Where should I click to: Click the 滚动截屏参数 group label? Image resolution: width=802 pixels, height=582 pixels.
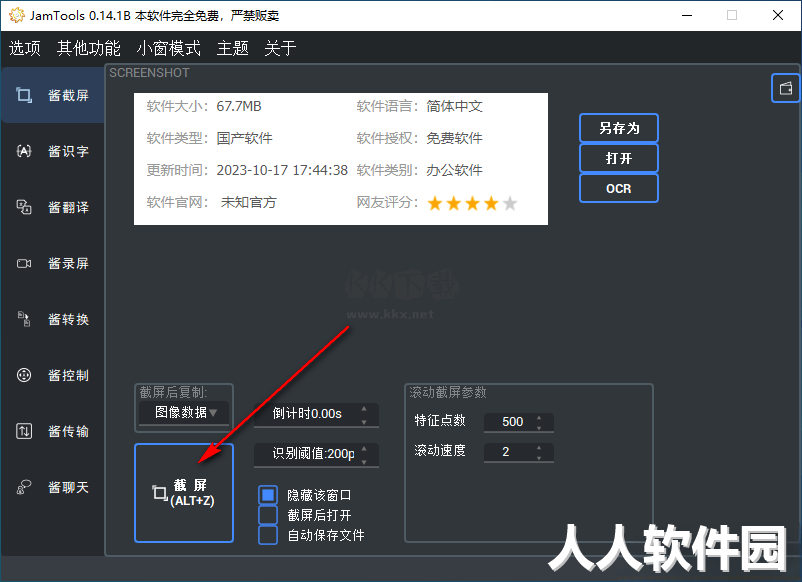pyautogui.click(x=448, y=392)
